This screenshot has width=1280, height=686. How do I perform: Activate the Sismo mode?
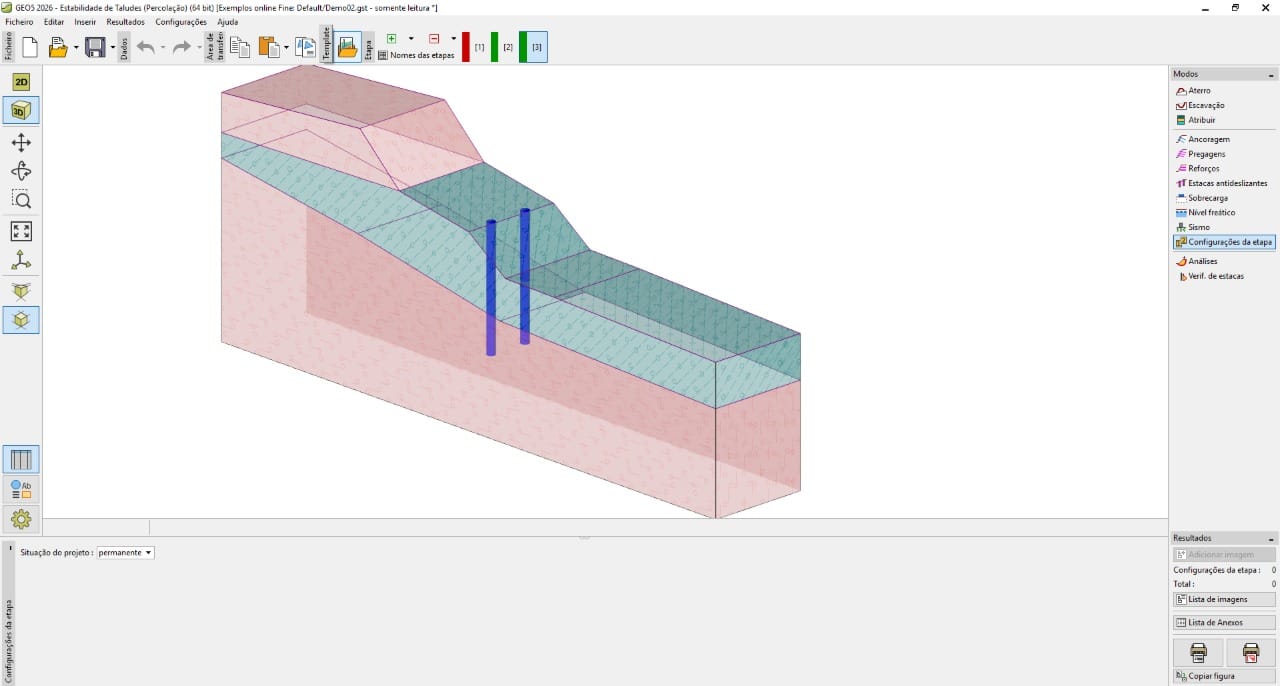(x=1197, y=227)
